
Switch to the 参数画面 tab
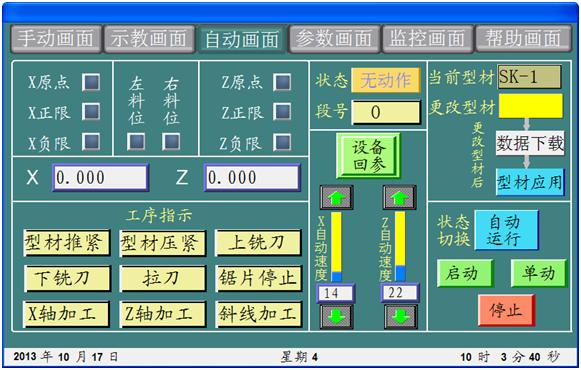[x=334, y=39]
